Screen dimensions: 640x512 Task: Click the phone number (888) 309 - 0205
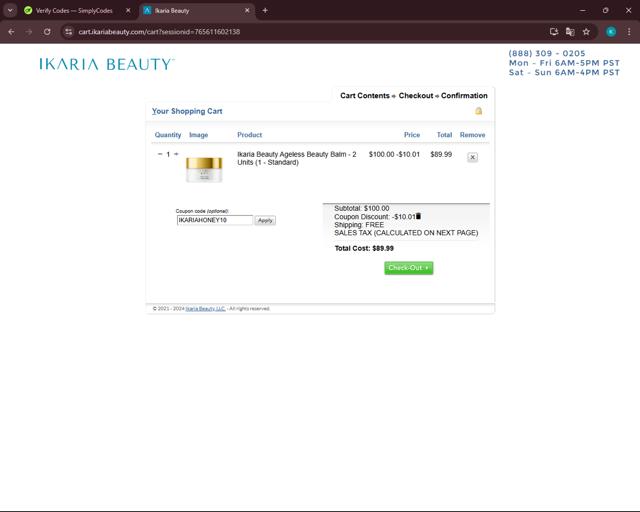click(x=547, y=53)
